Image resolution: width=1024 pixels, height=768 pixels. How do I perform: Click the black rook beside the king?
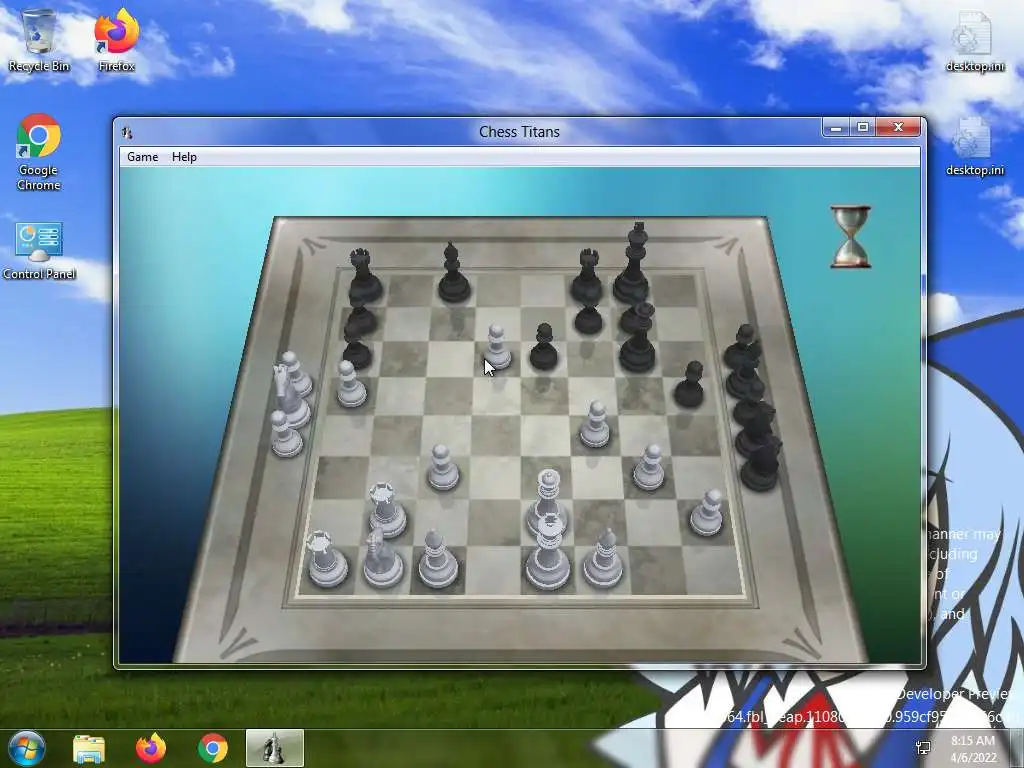click(587, 276)
